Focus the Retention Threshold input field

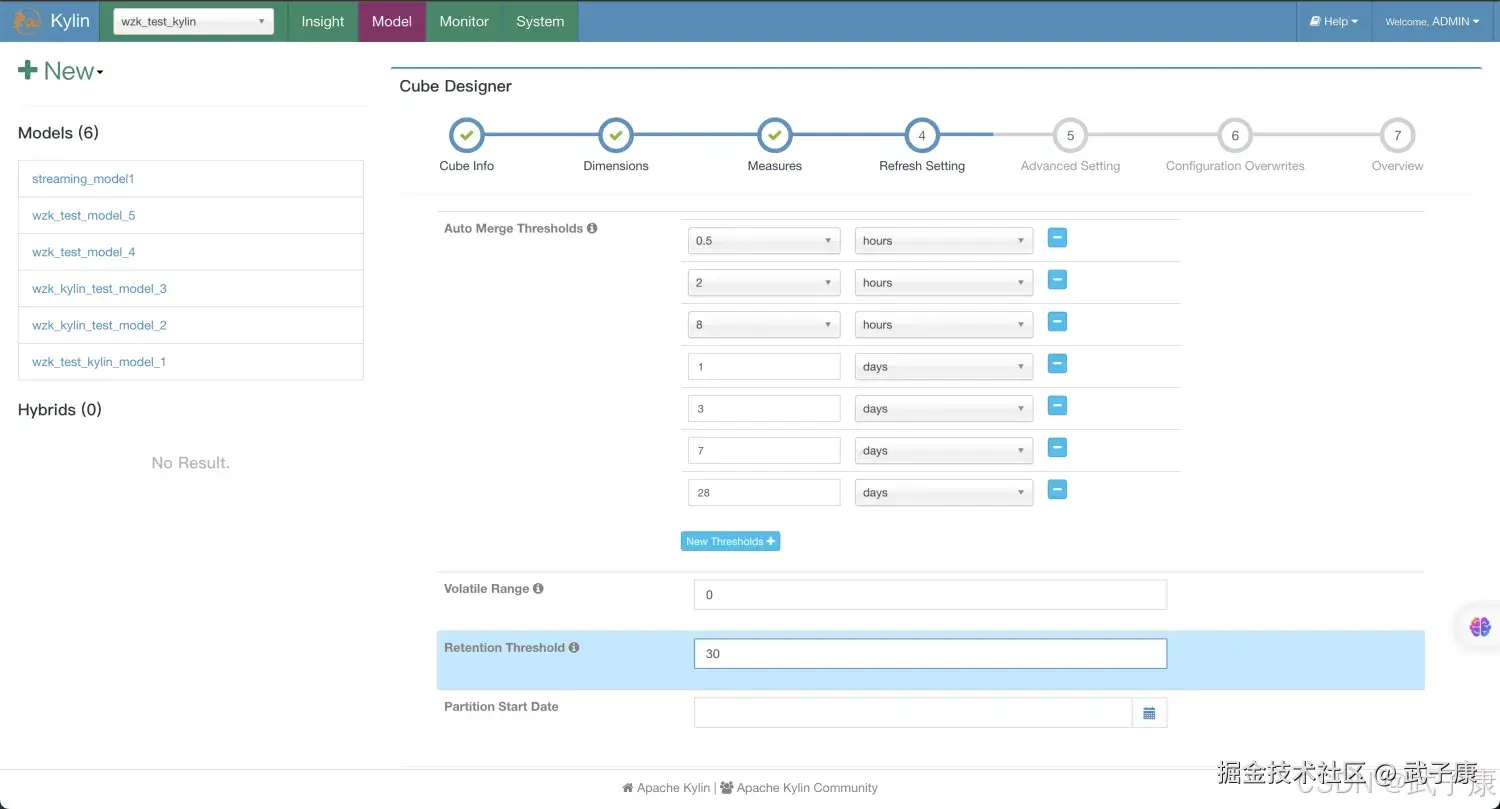coord(930,654)
